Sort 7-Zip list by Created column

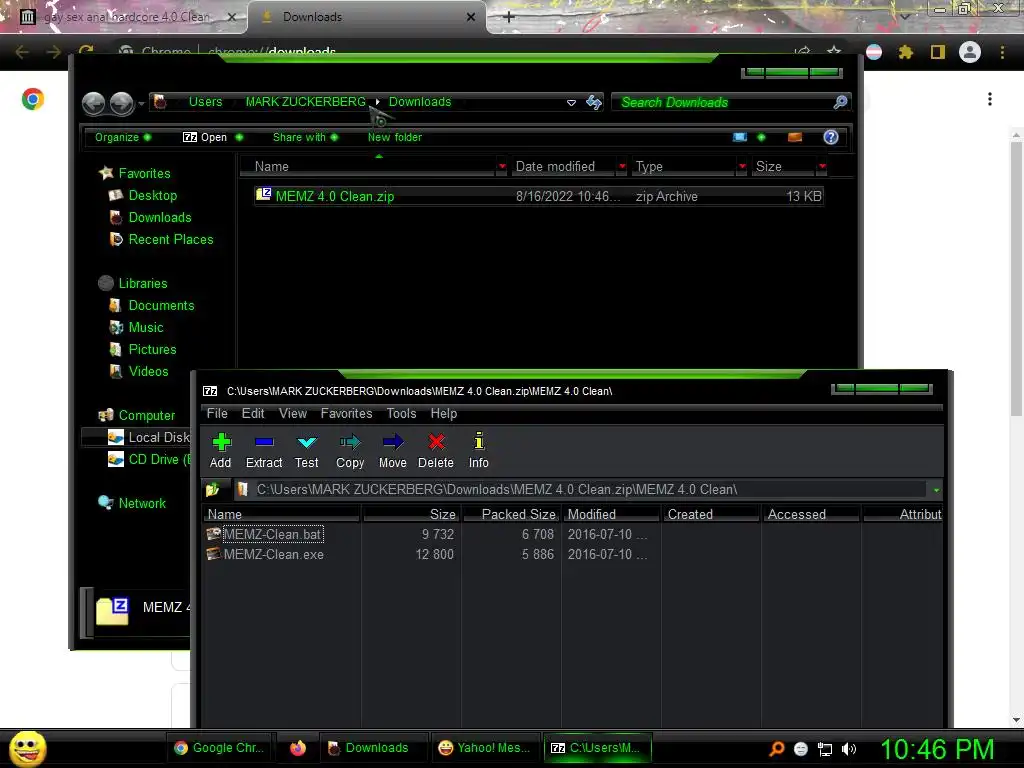pos(712,515)
